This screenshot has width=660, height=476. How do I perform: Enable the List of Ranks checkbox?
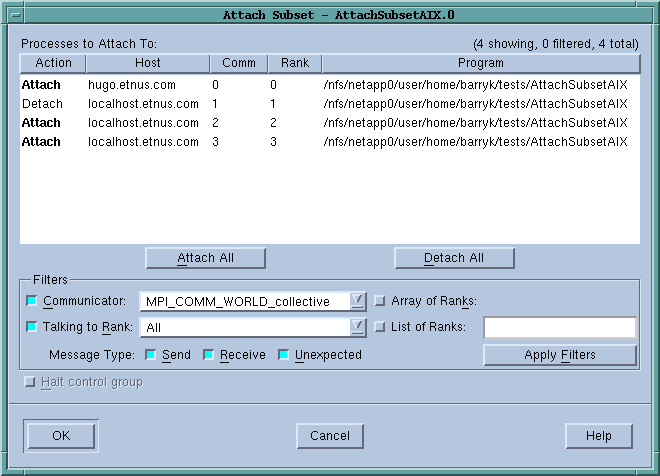click(380, 327)
